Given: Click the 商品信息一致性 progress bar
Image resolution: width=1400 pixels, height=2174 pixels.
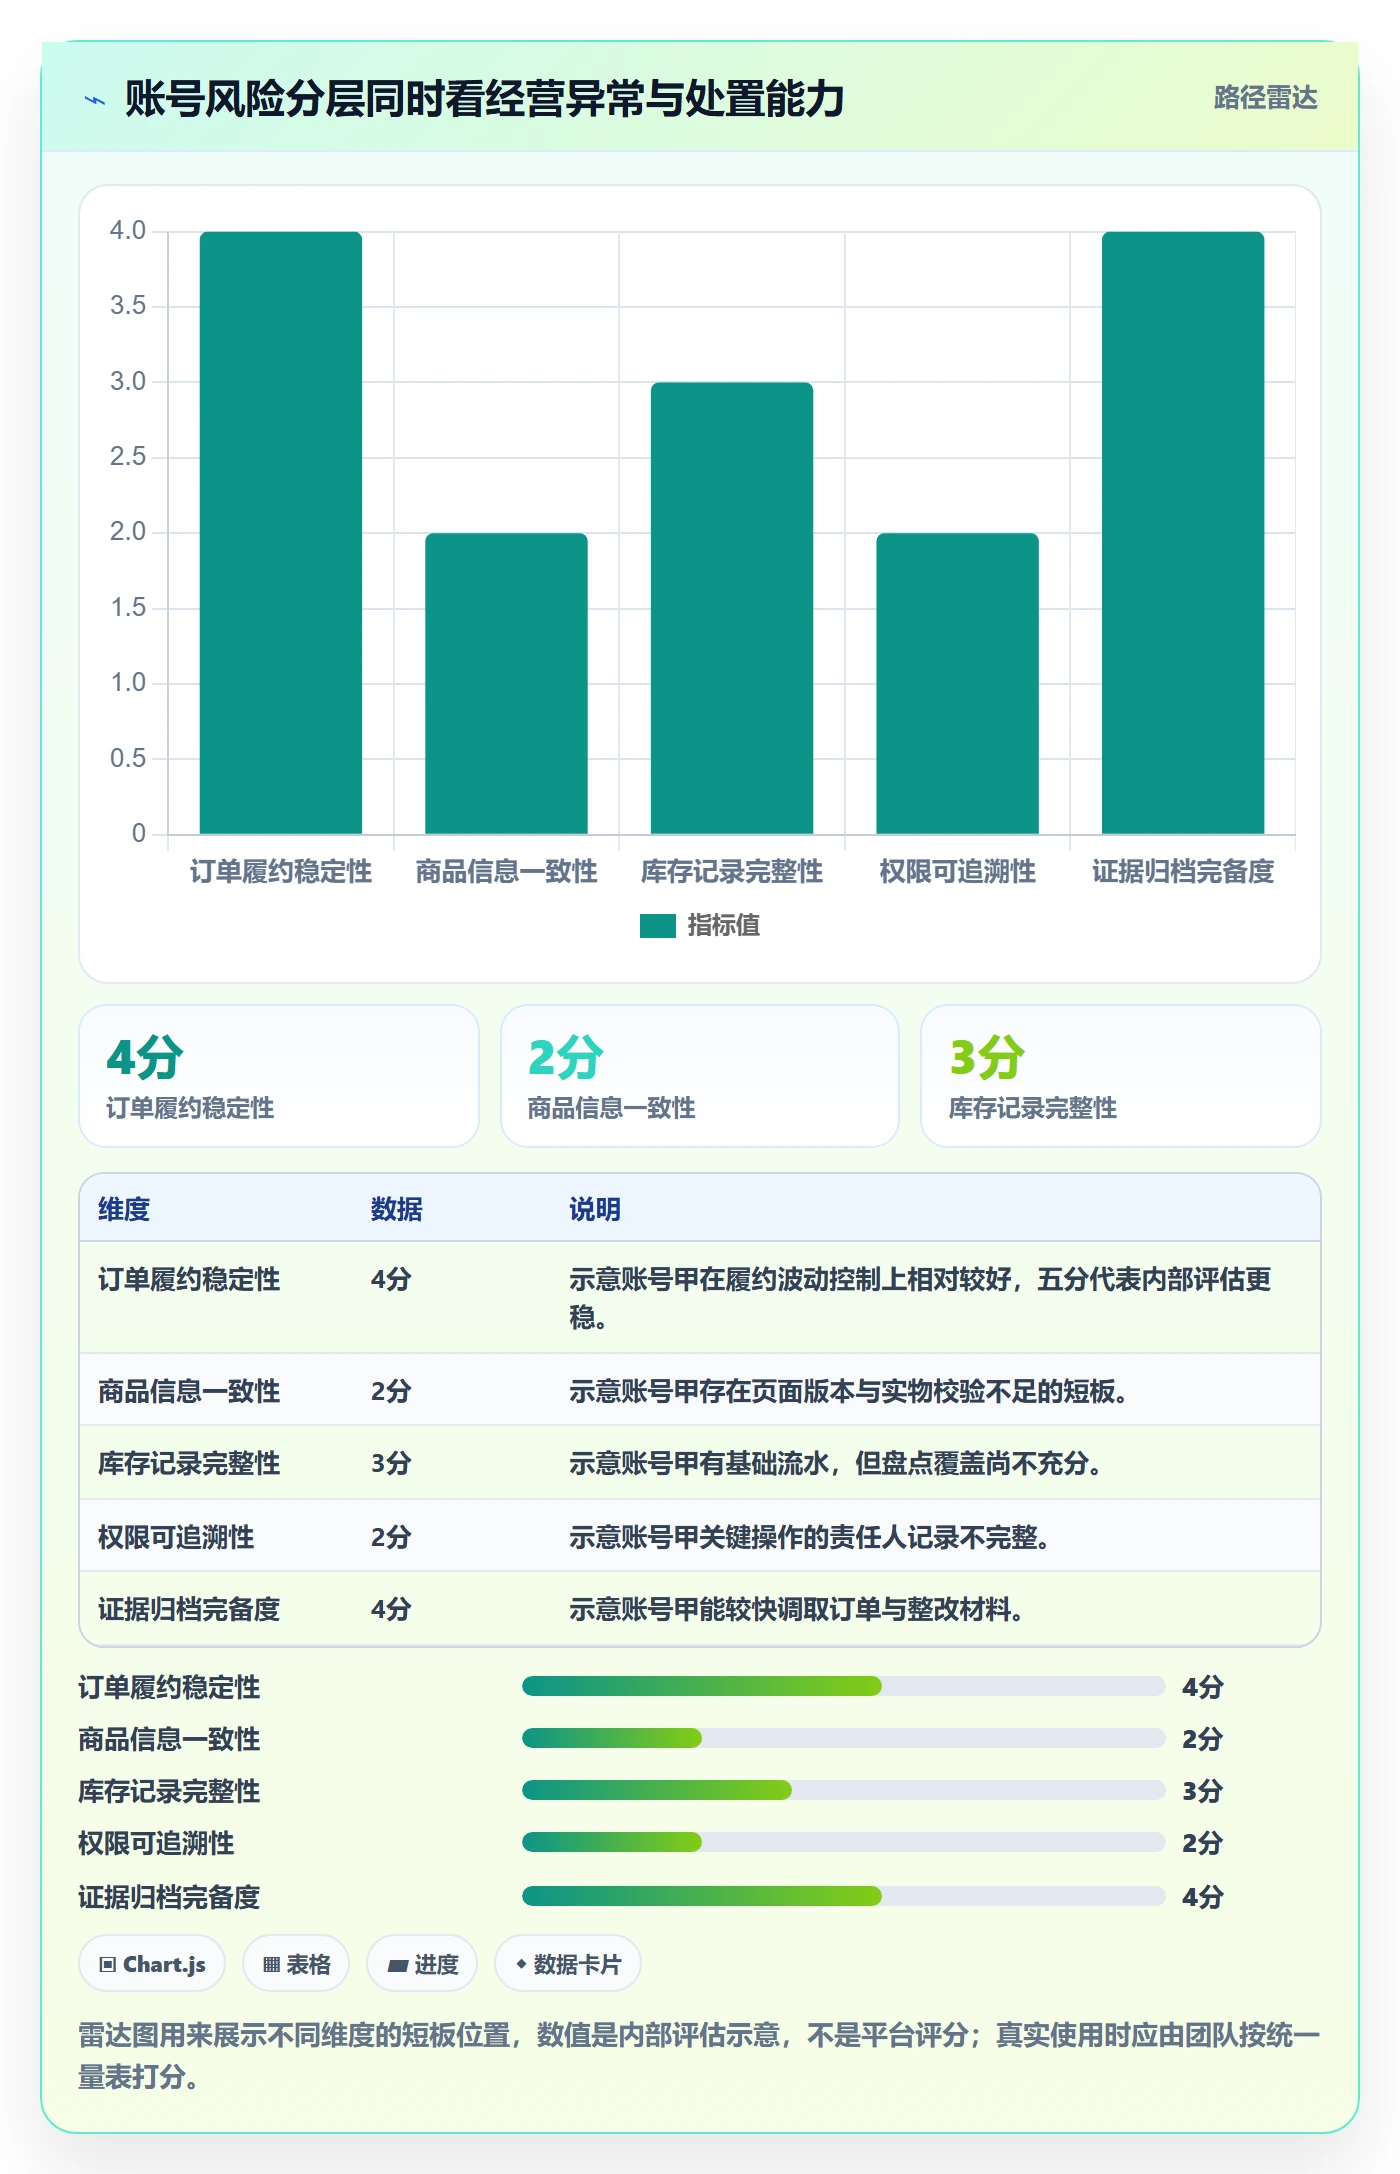Looking at the screenshot, I should click(x=844, y=1739).
